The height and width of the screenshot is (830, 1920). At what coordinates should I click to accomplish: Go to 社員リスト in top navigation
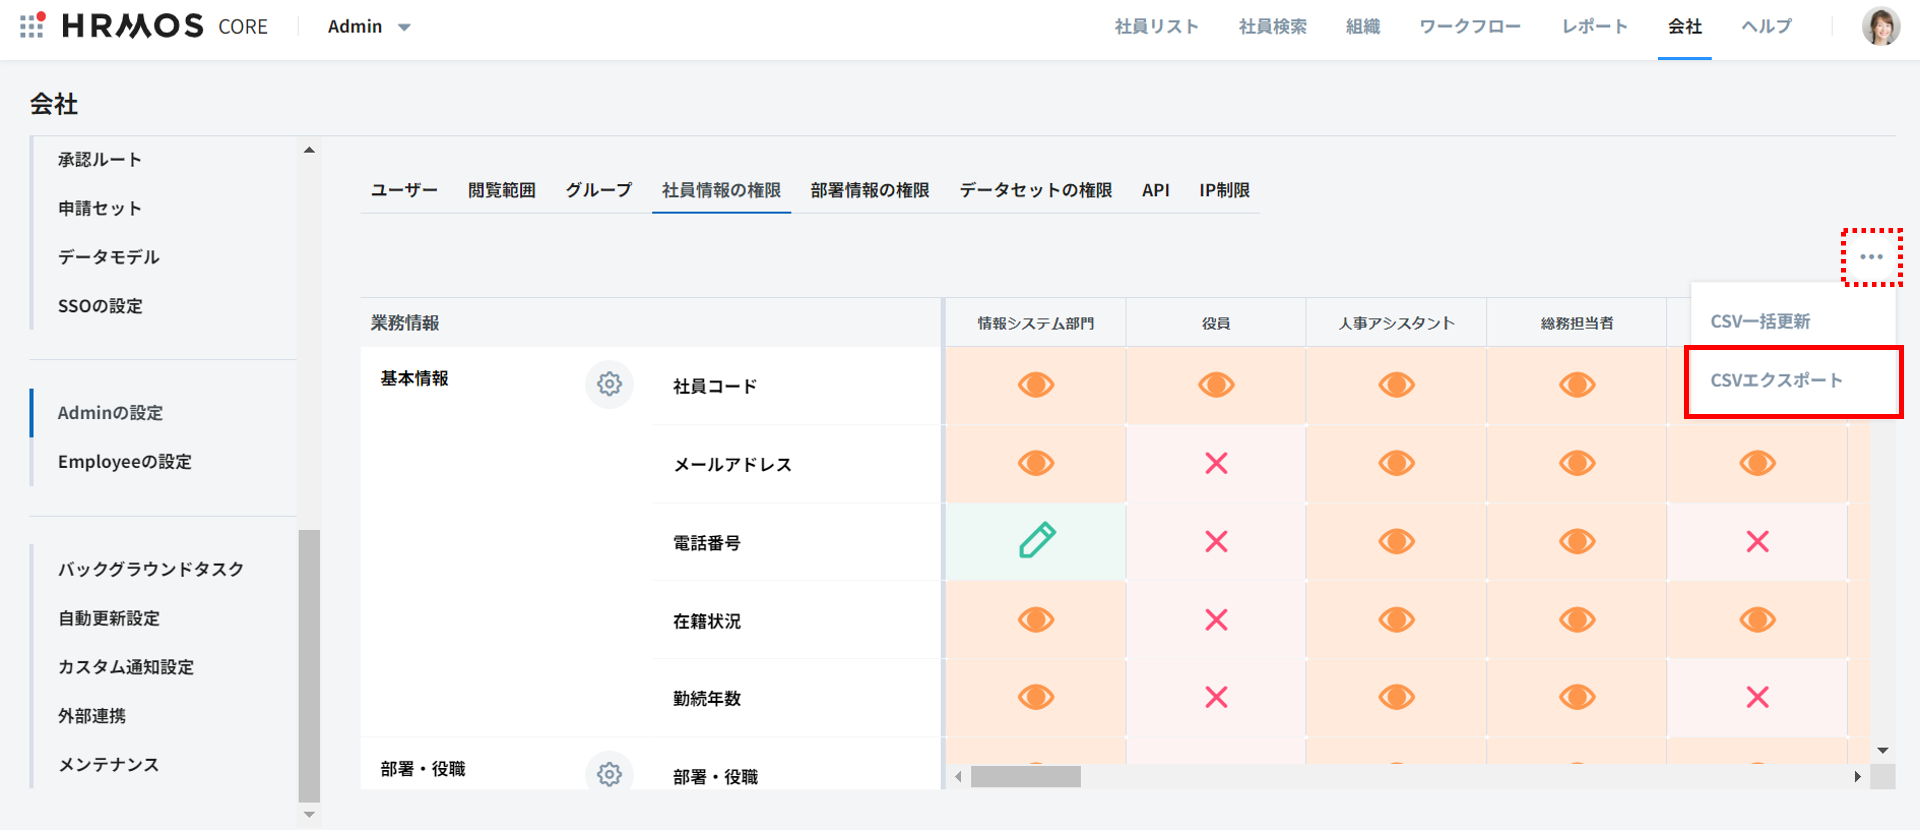[x=1156, y=27]
